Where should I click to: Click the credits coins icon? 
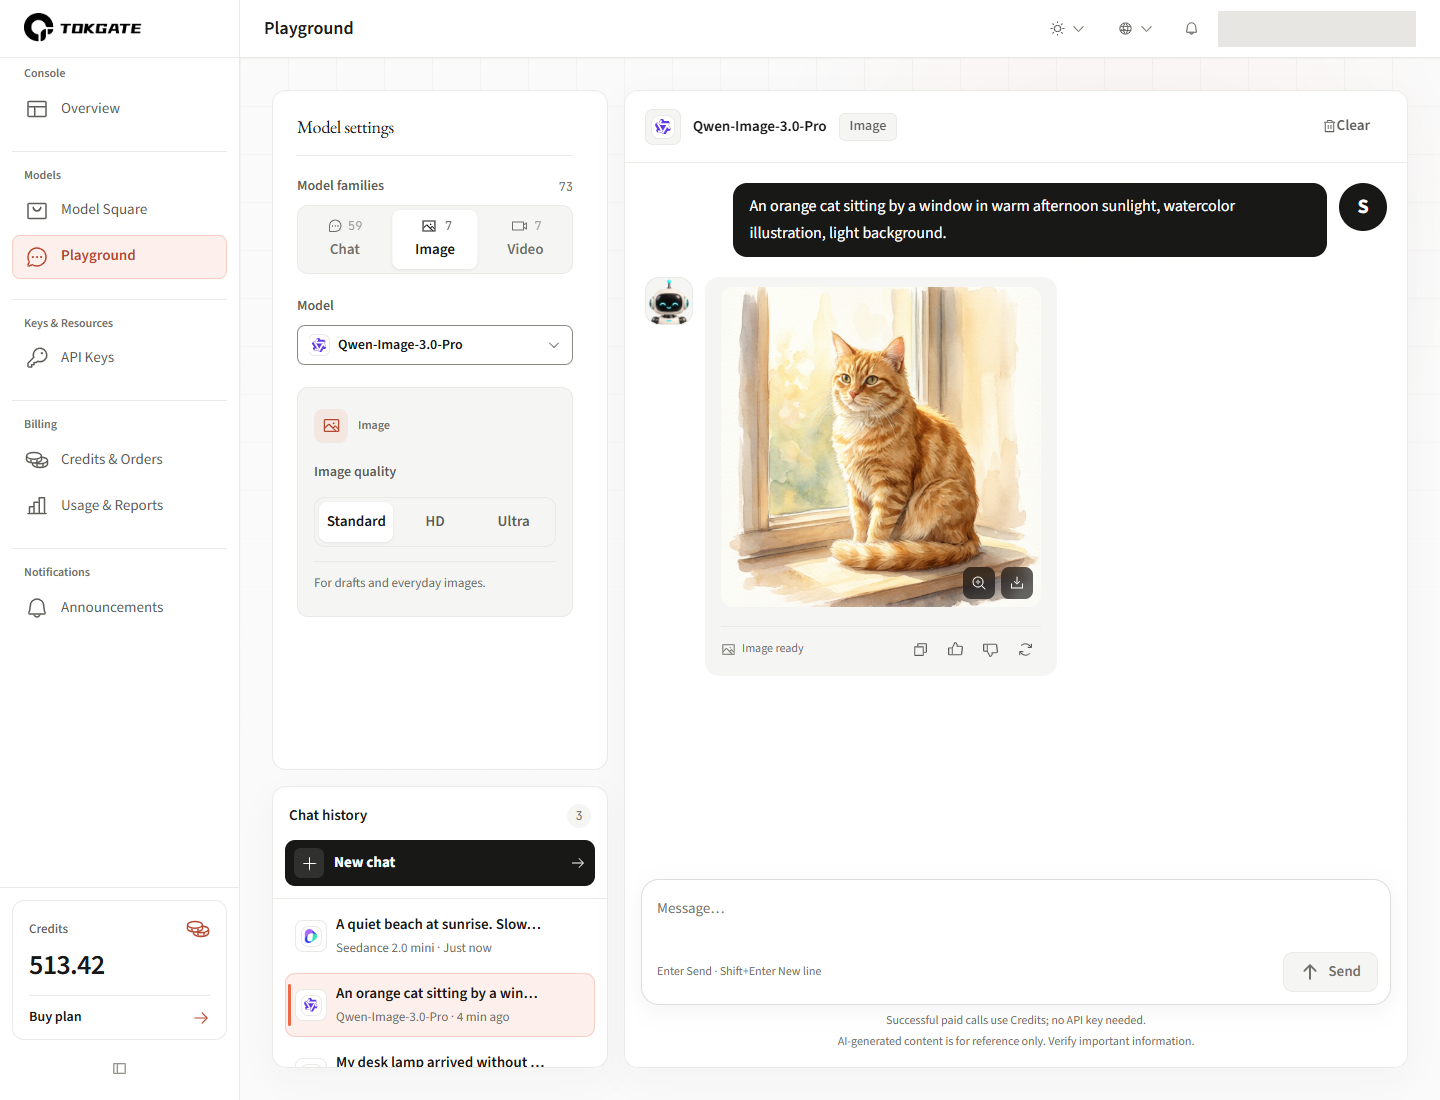click(198, 929)
